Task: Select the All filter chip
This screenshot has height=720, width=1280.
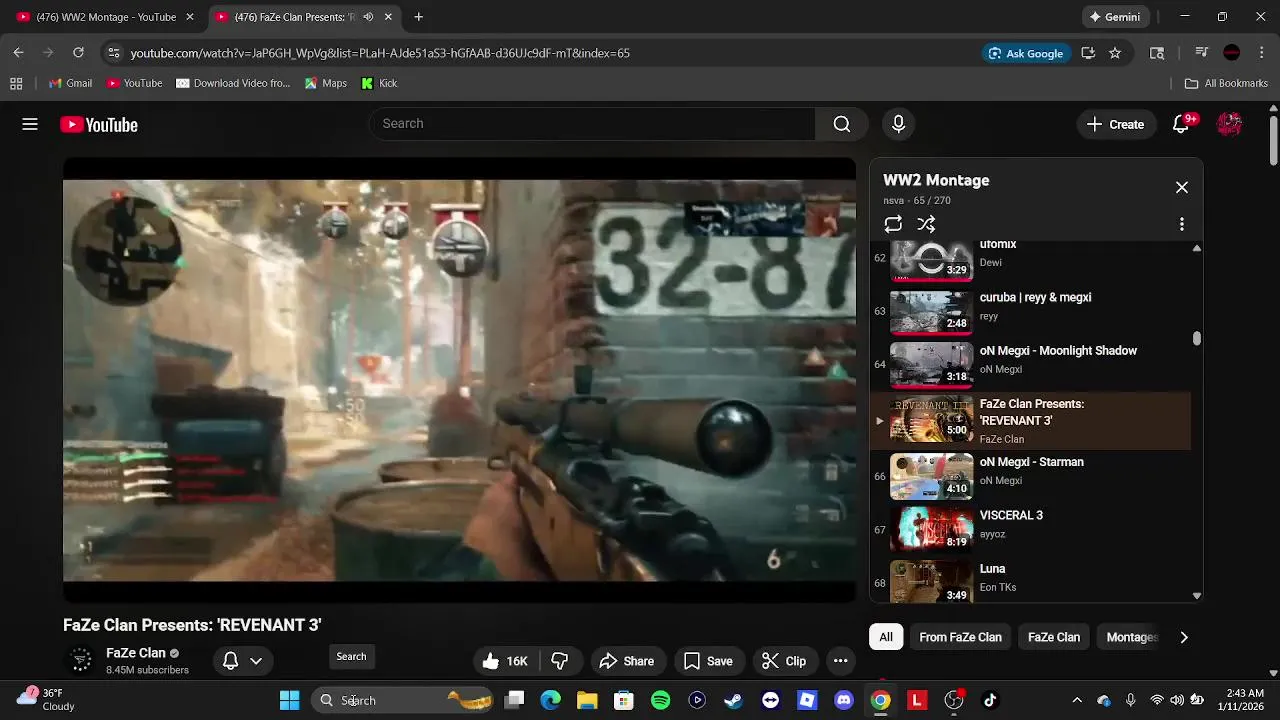Action: click(886, 637)
